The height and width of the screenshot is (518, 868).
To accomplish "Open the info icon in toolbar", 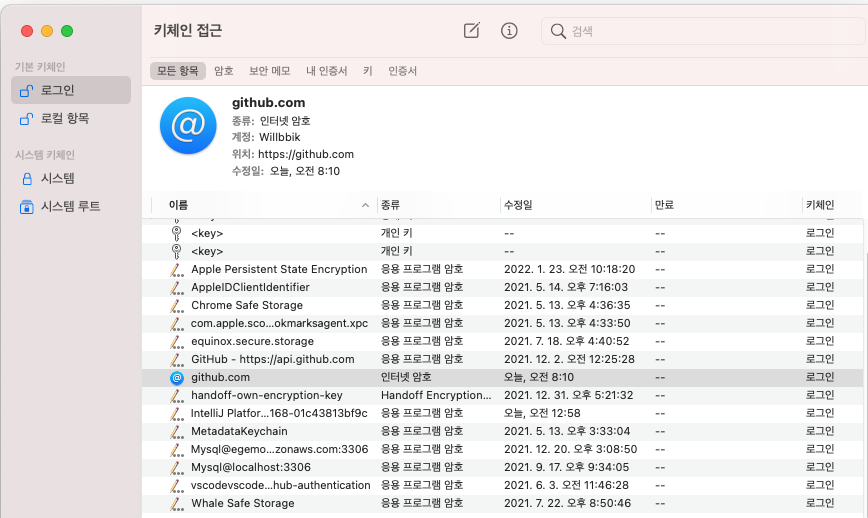I will 509,30.
